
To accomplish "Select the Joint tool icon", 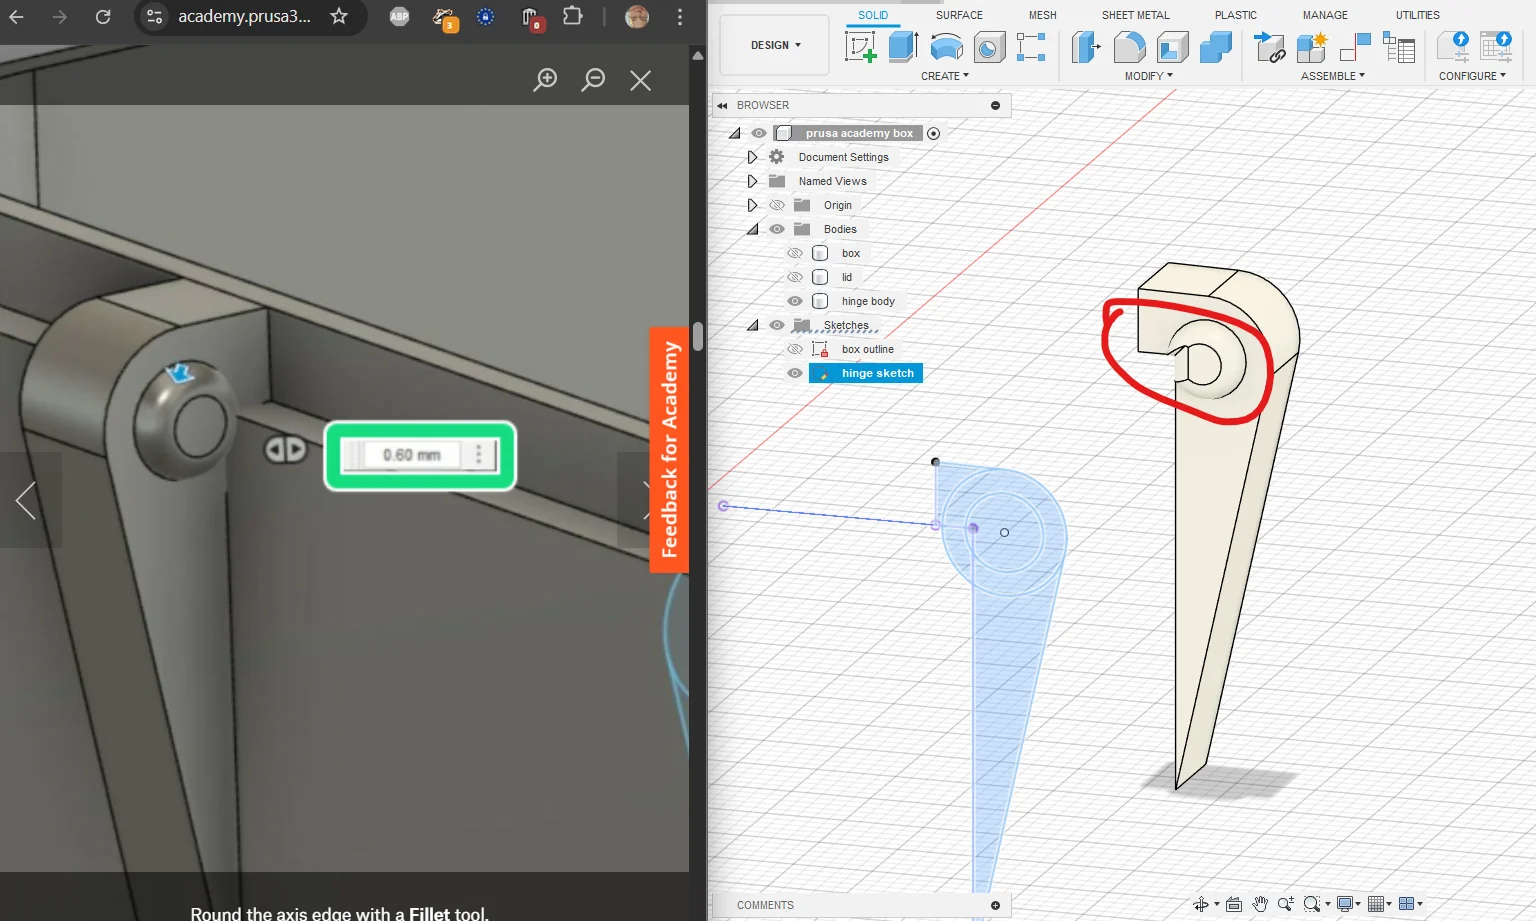I will [1355, 47].
